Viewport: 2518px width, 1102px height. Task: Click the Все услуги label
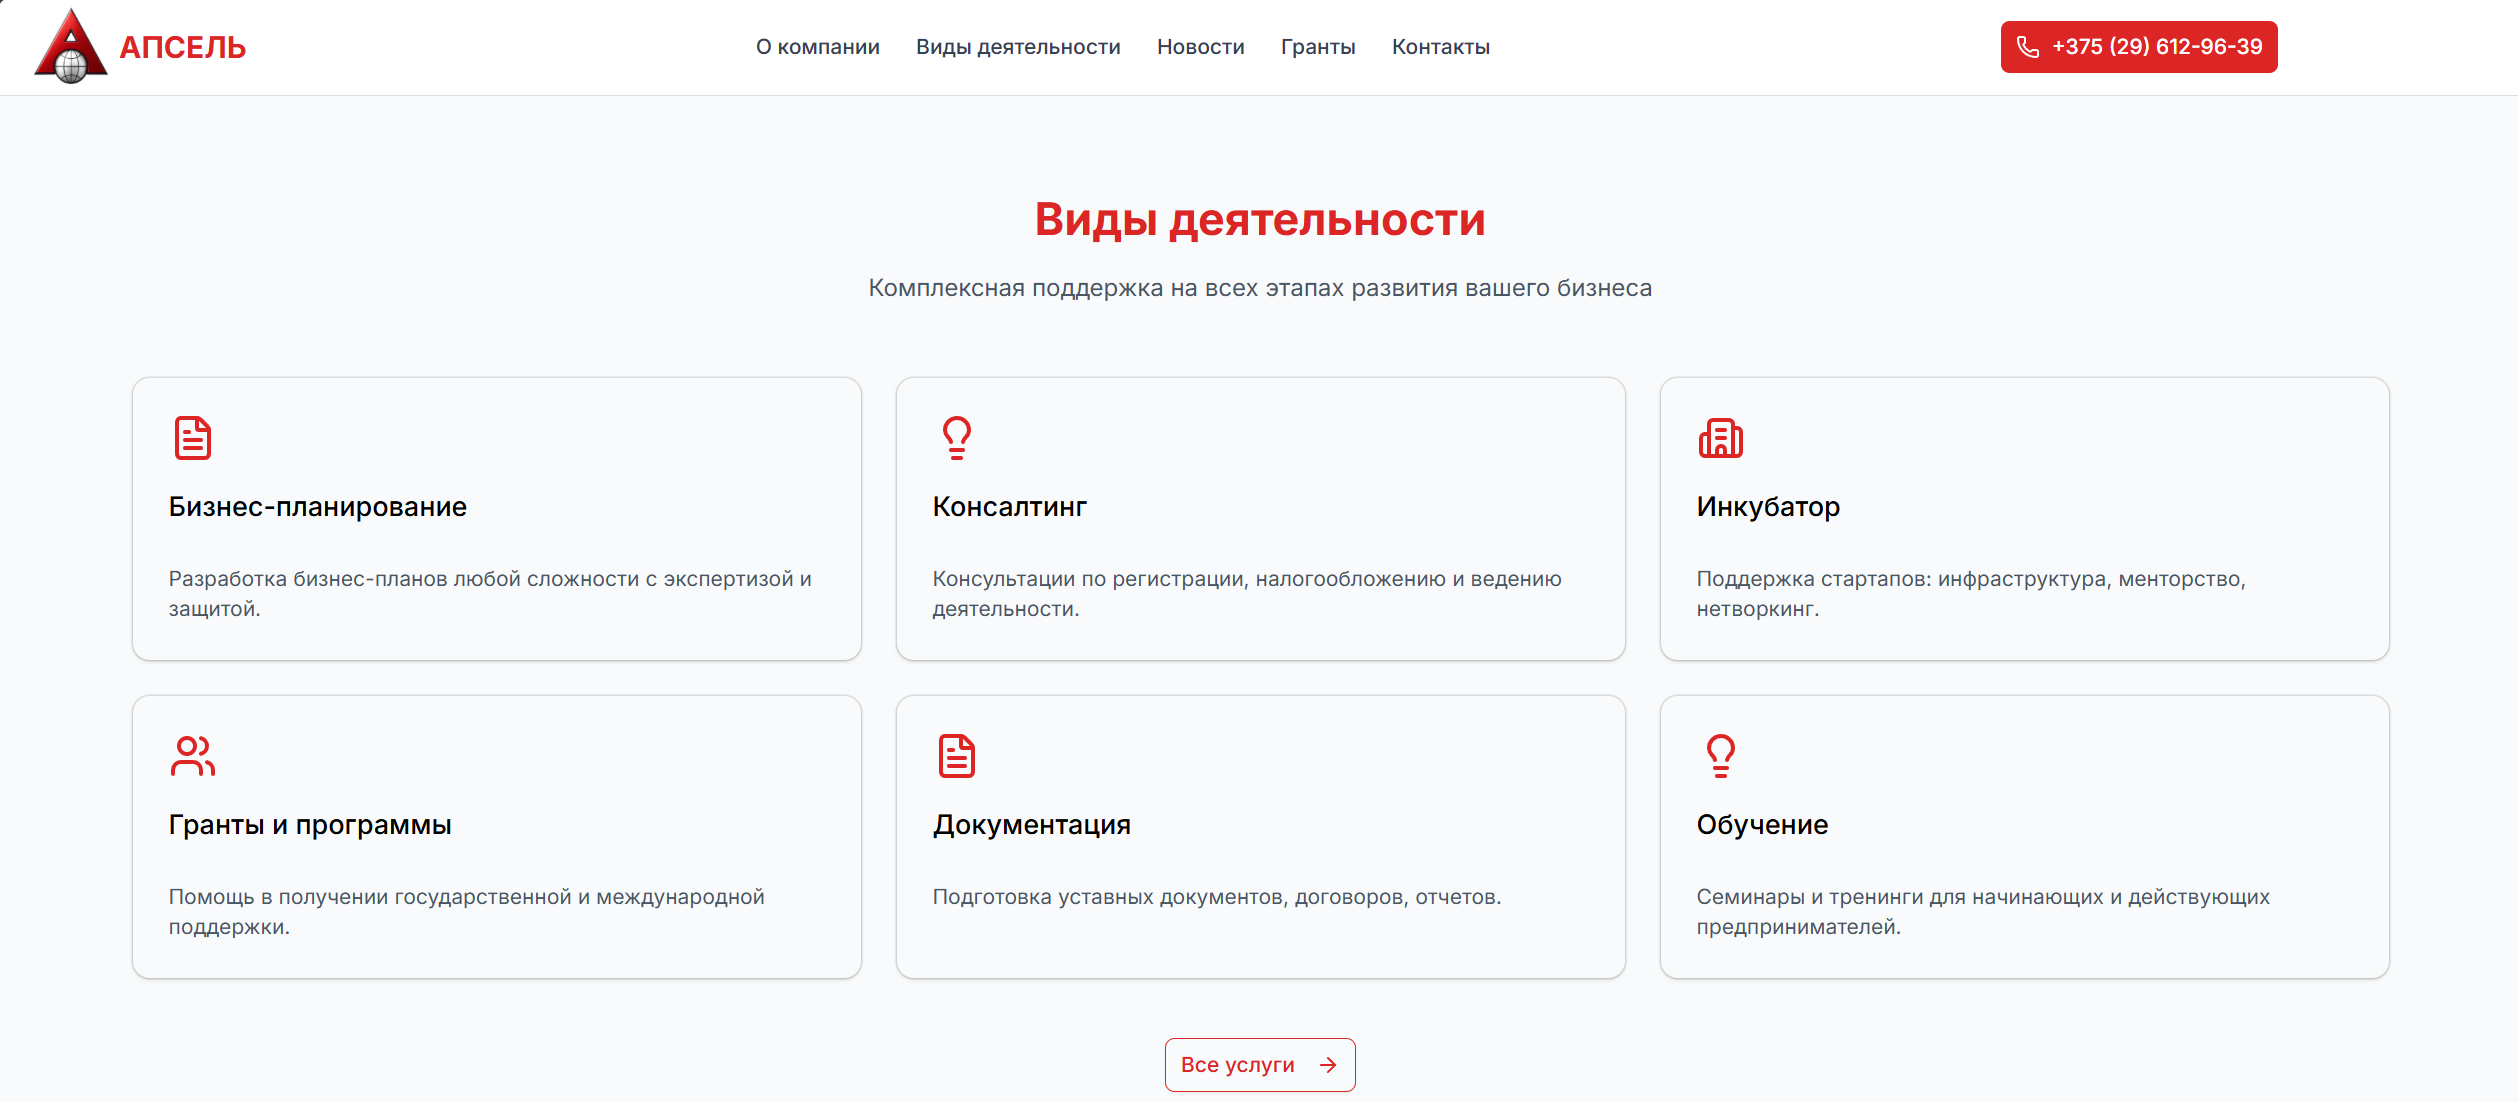coord(1238,1065)
